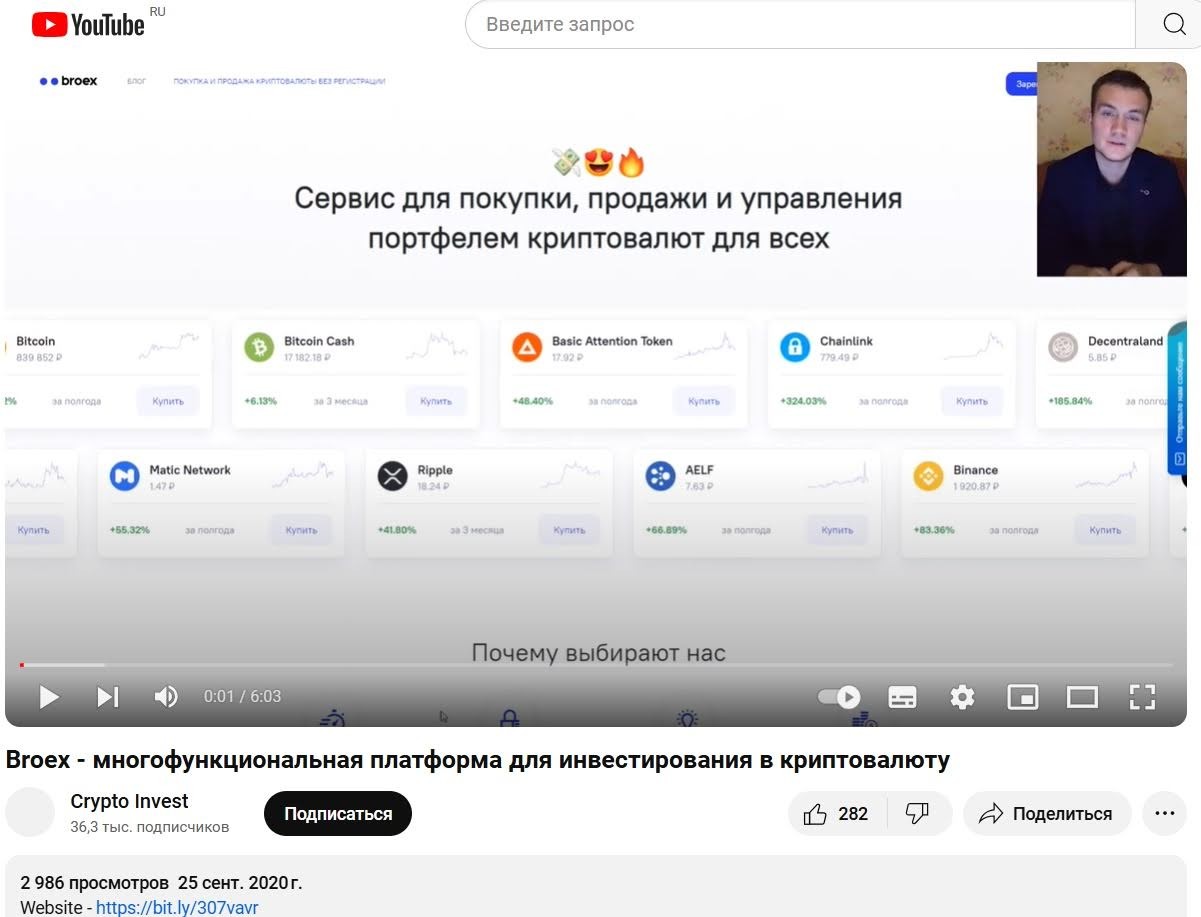The image size is (1201, 917).
Task: Focus the search query input field
Action: (800, 24)
